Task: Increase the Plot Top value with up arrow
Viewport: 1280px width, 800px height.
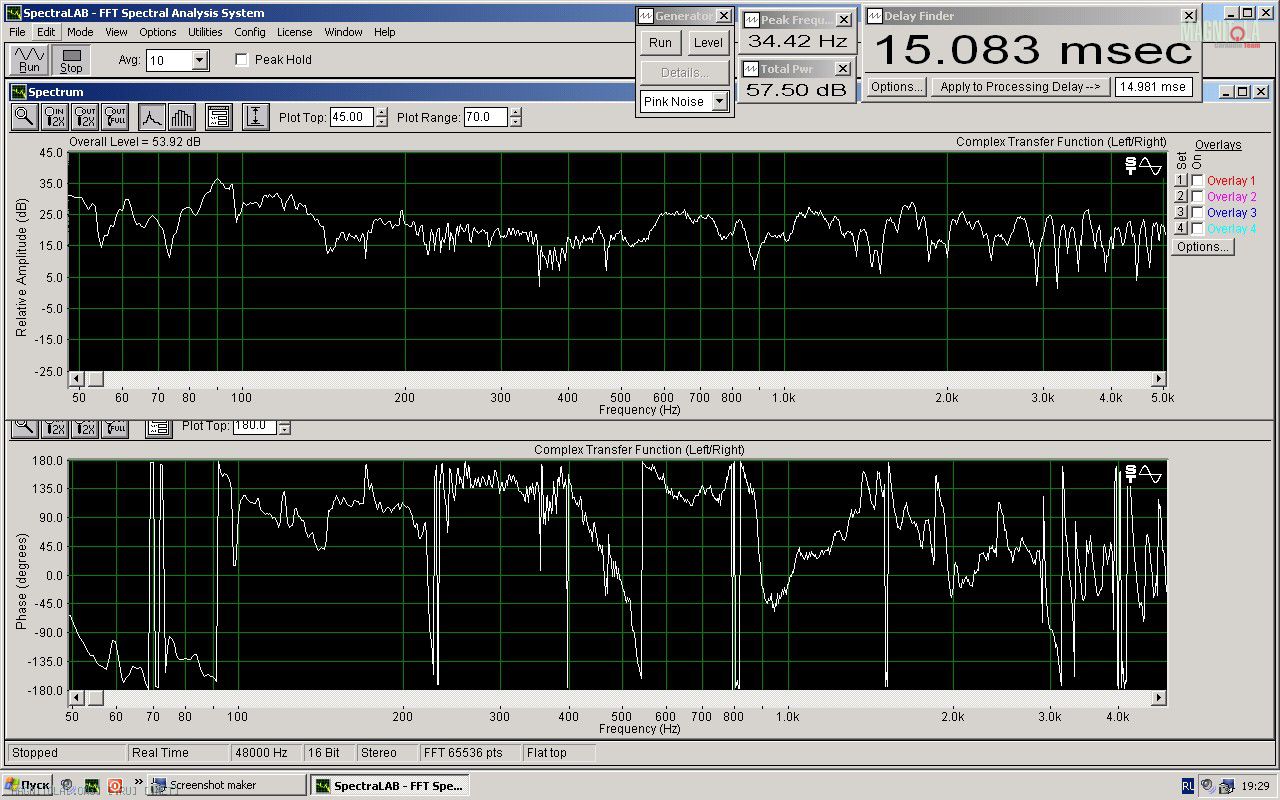Action: 382,112
